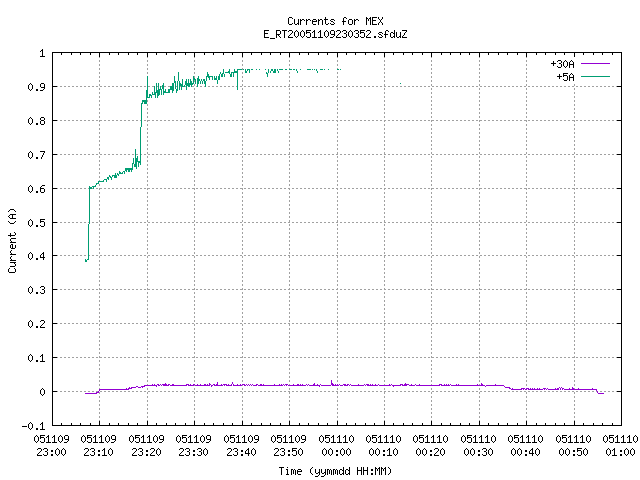The image size is (640, 480).
Task: Click the x-axis label '051109 23:40'
Action: pyautogui.click(x=241, y=446)
